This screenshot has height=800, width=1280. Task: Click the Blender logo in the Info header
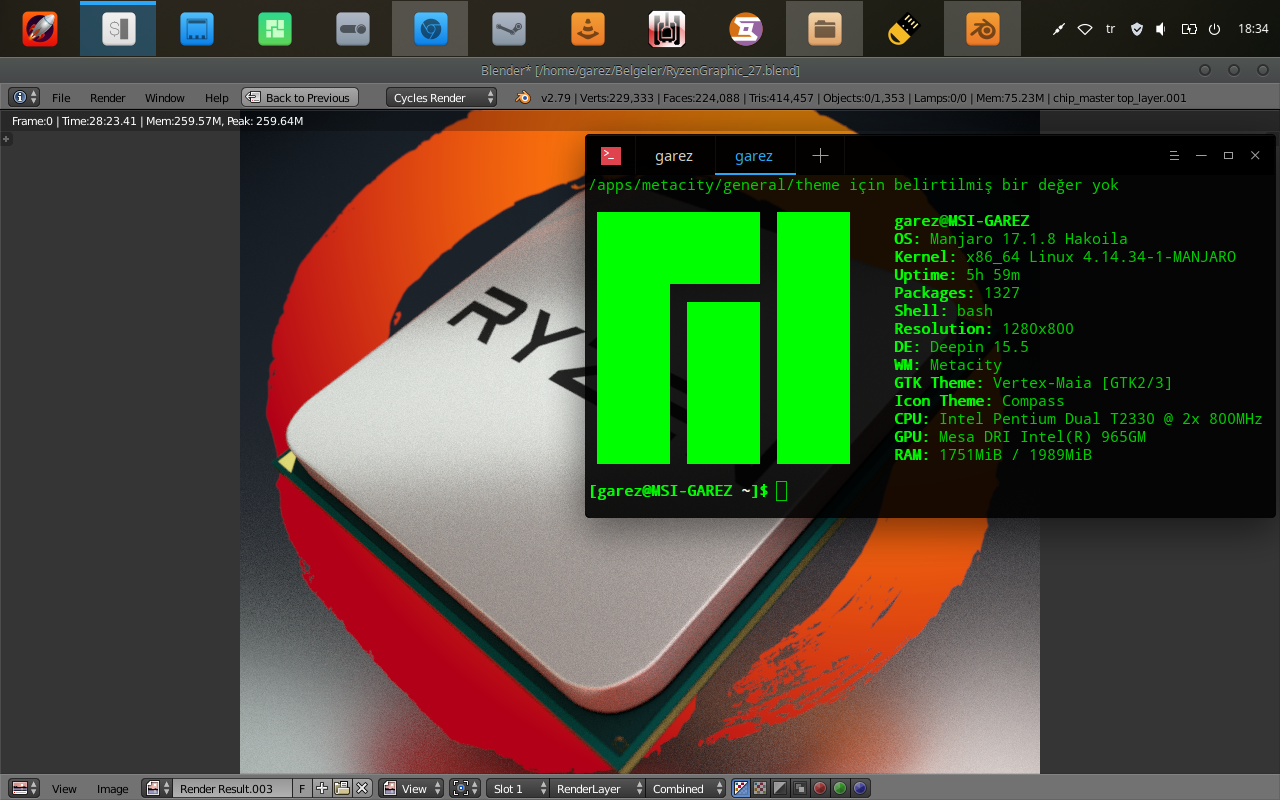522,97
